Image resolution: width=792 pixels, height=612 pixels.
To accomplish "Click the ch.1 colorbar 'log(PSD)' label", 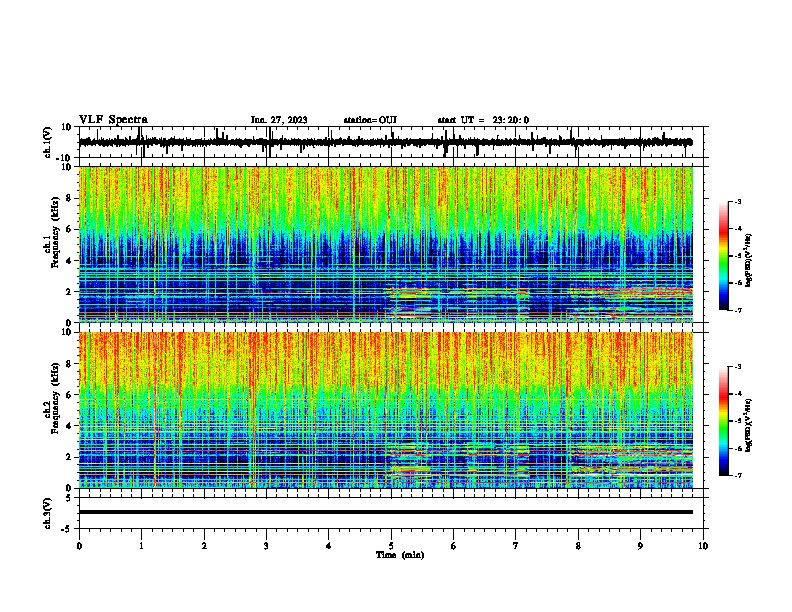I will 748,261.
